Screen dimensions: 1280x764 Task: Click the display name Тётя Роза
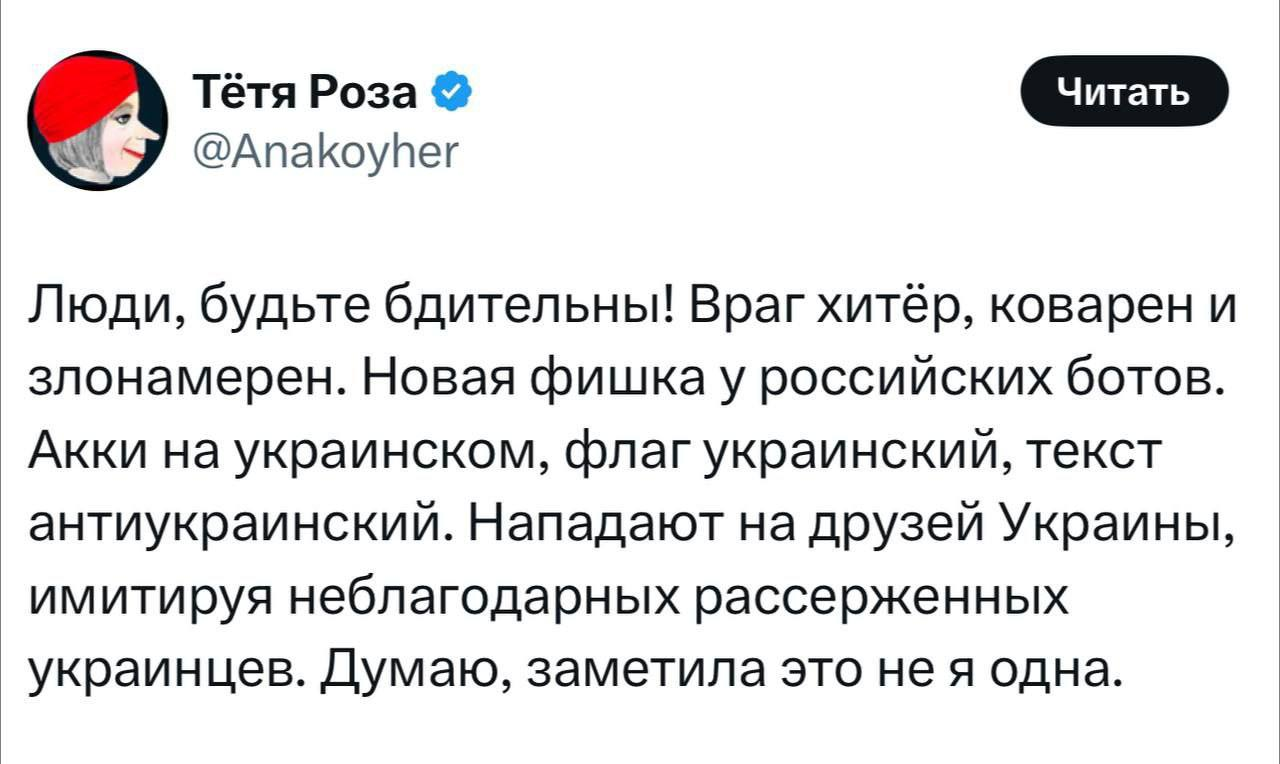[307, 95]
